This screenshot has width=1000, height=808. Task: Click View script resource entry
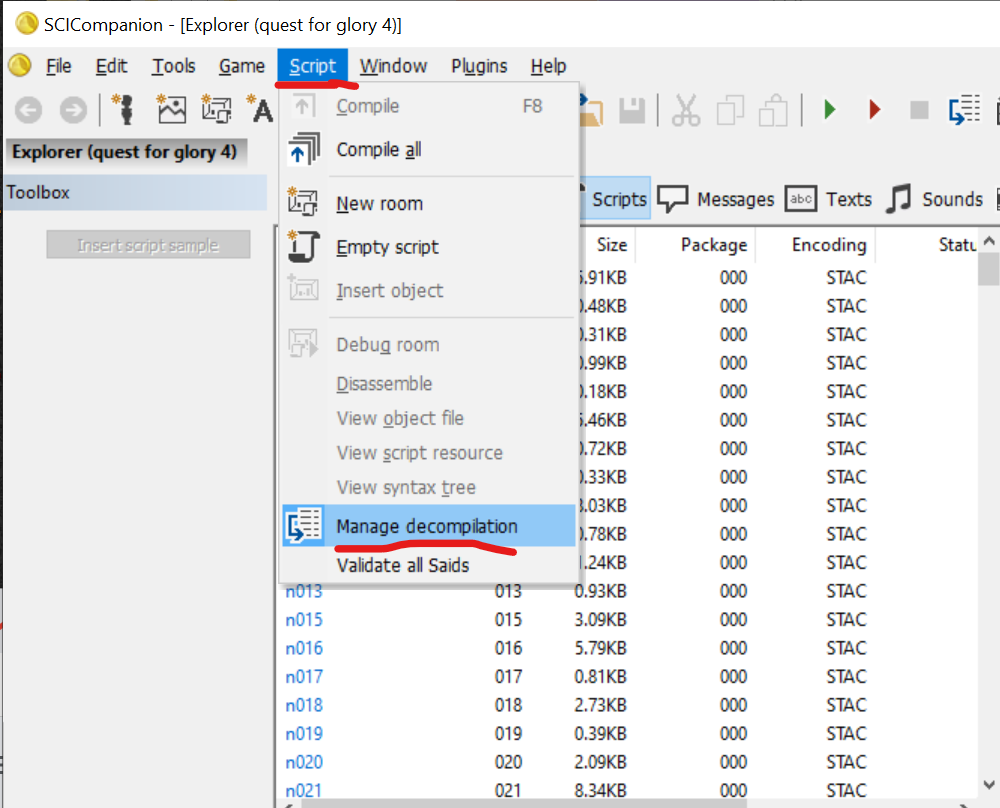point(429,453)
